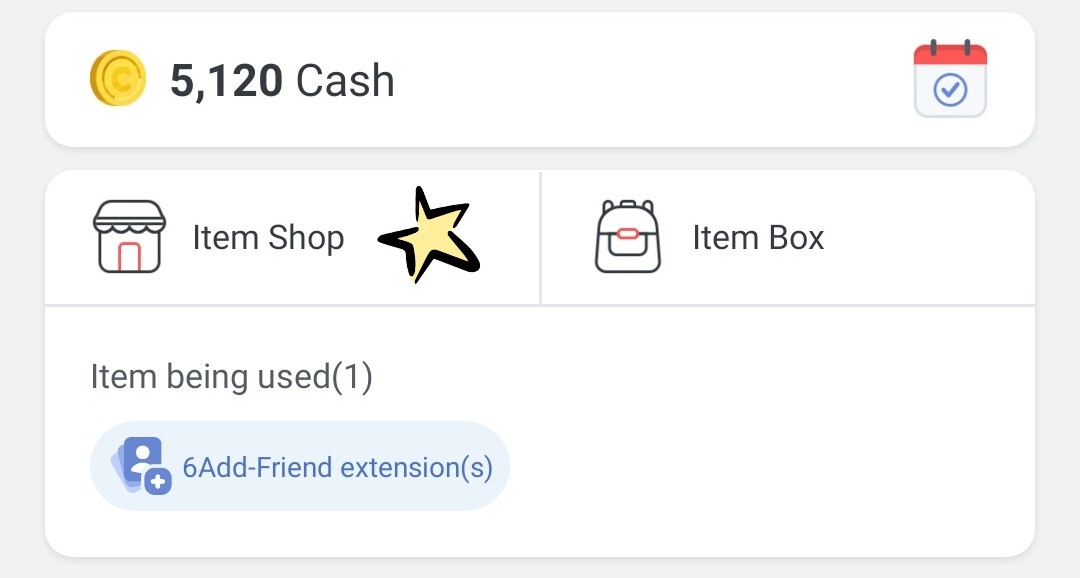
Task: Click the red clasp on the backpack icon
Action: tap(627, 234)
